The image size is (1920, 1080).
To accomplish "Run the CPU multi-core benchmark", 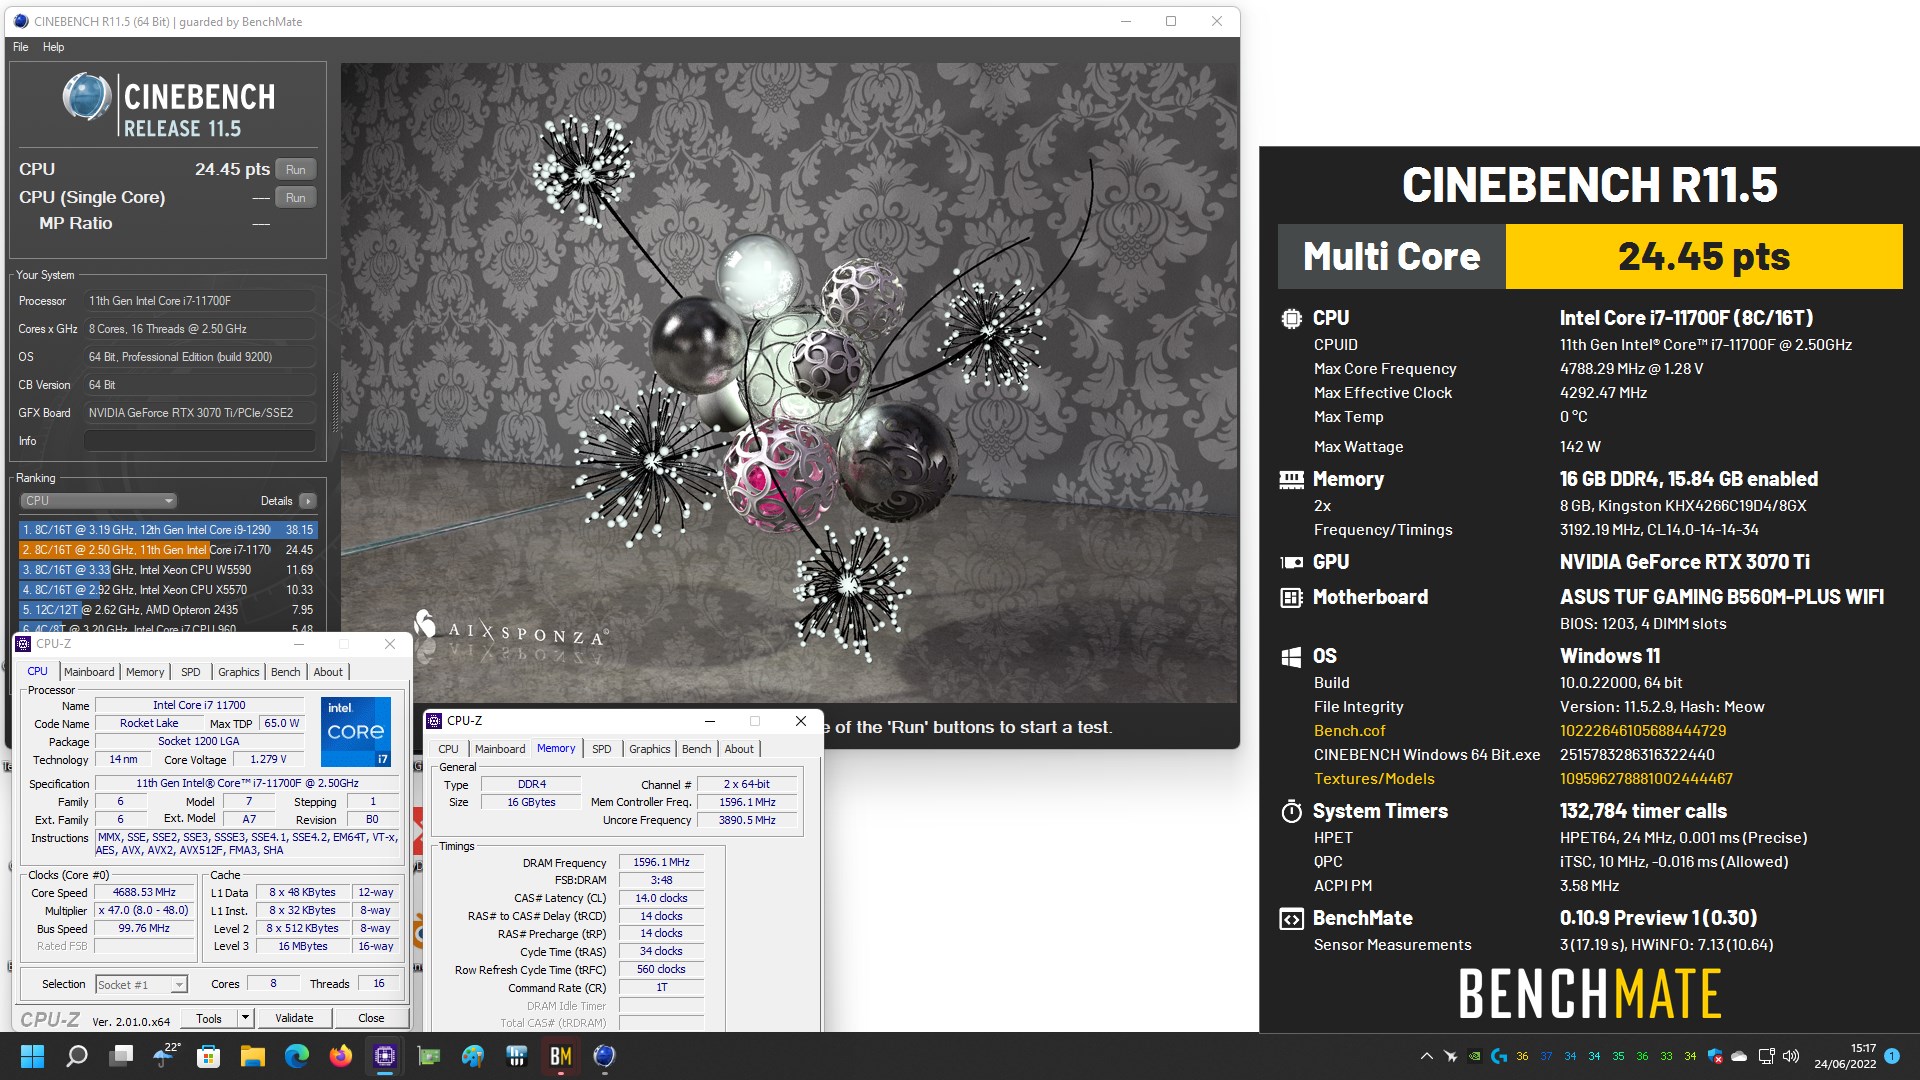I will (x=295, y=170).
